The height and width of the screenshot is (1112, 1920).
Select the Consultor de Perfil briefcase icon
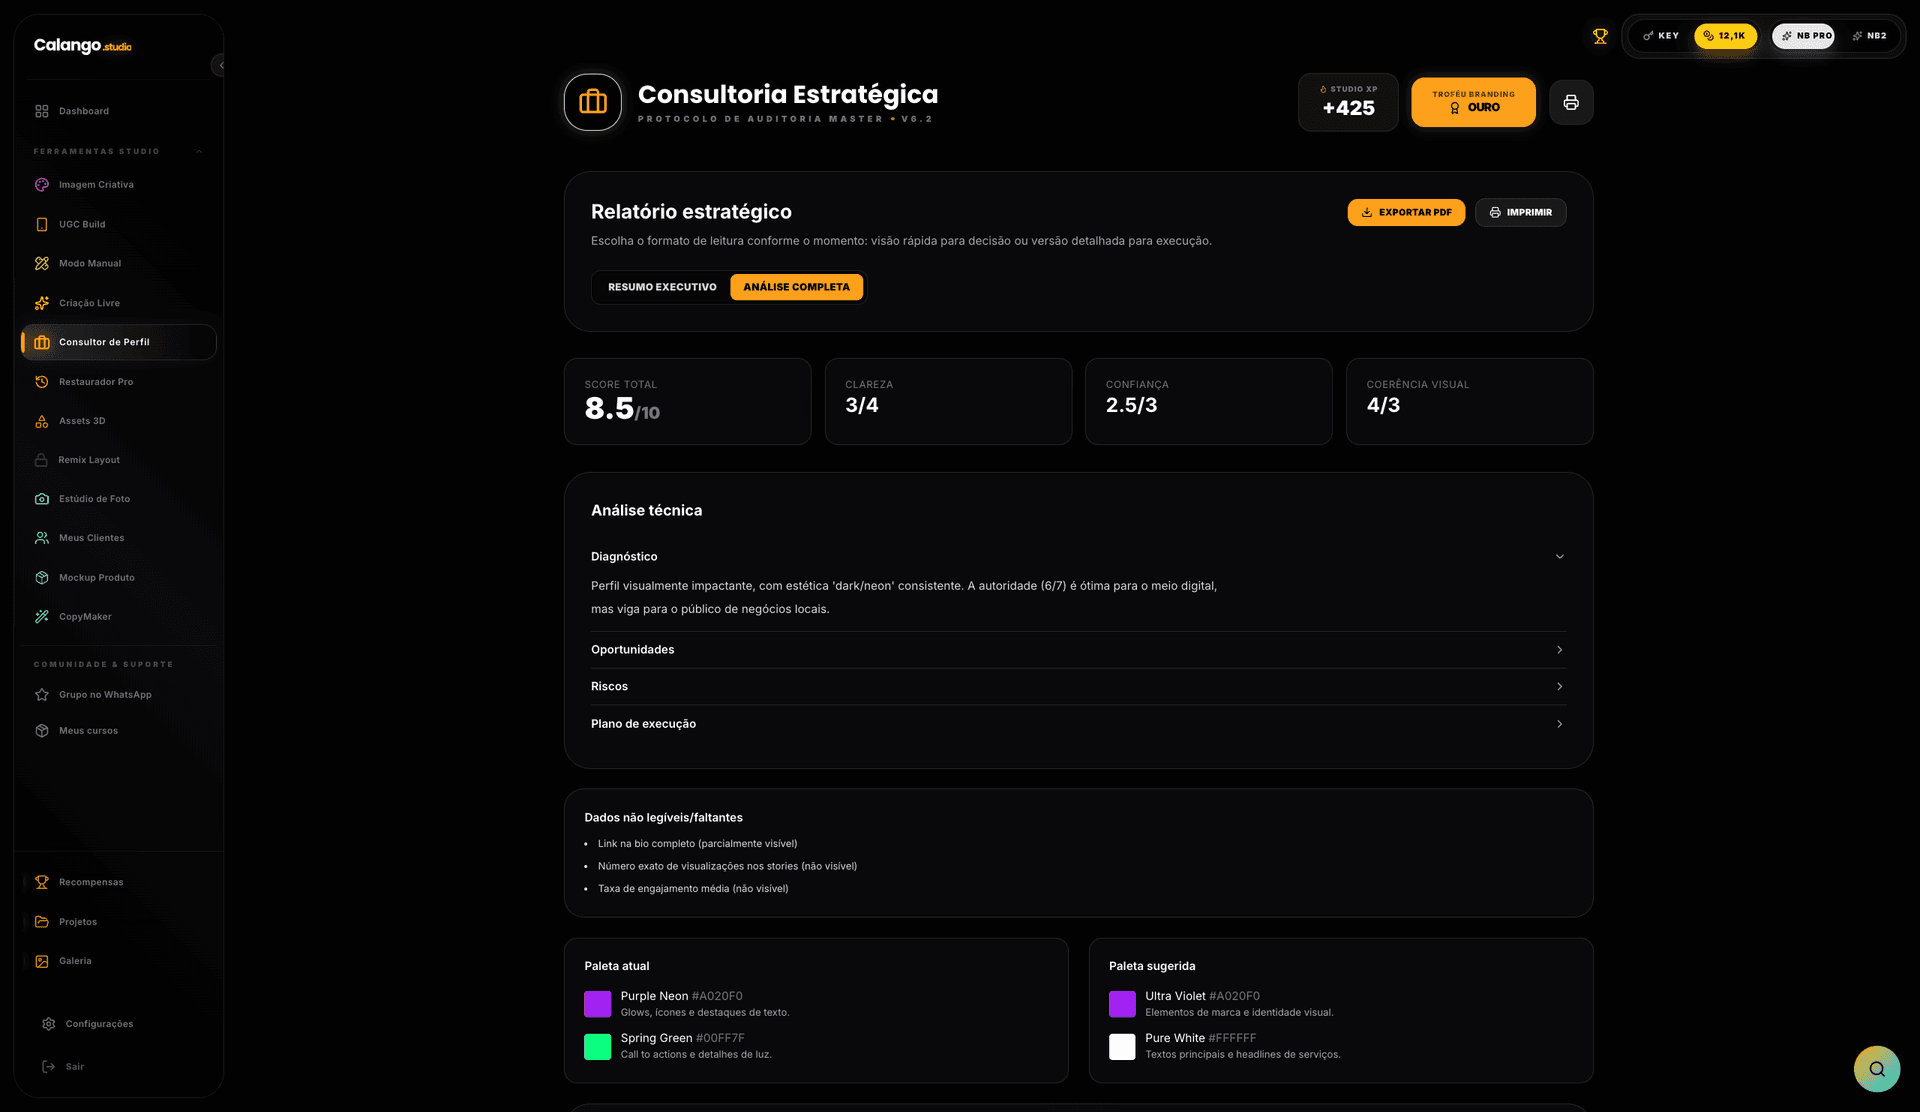pyautogui.click(x=42, y=342)
